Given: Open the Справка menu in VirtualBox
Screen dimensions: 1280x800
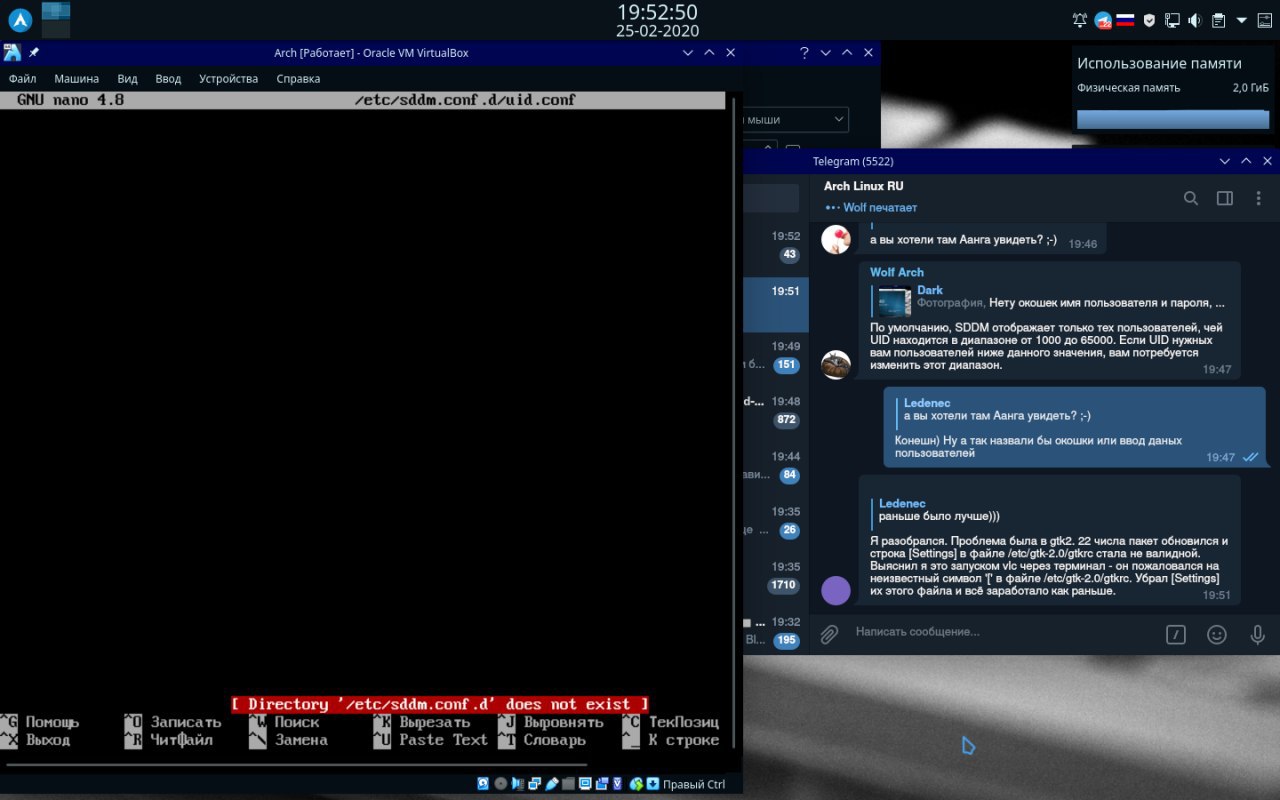Looking at the screenshot, I should 298,78.
